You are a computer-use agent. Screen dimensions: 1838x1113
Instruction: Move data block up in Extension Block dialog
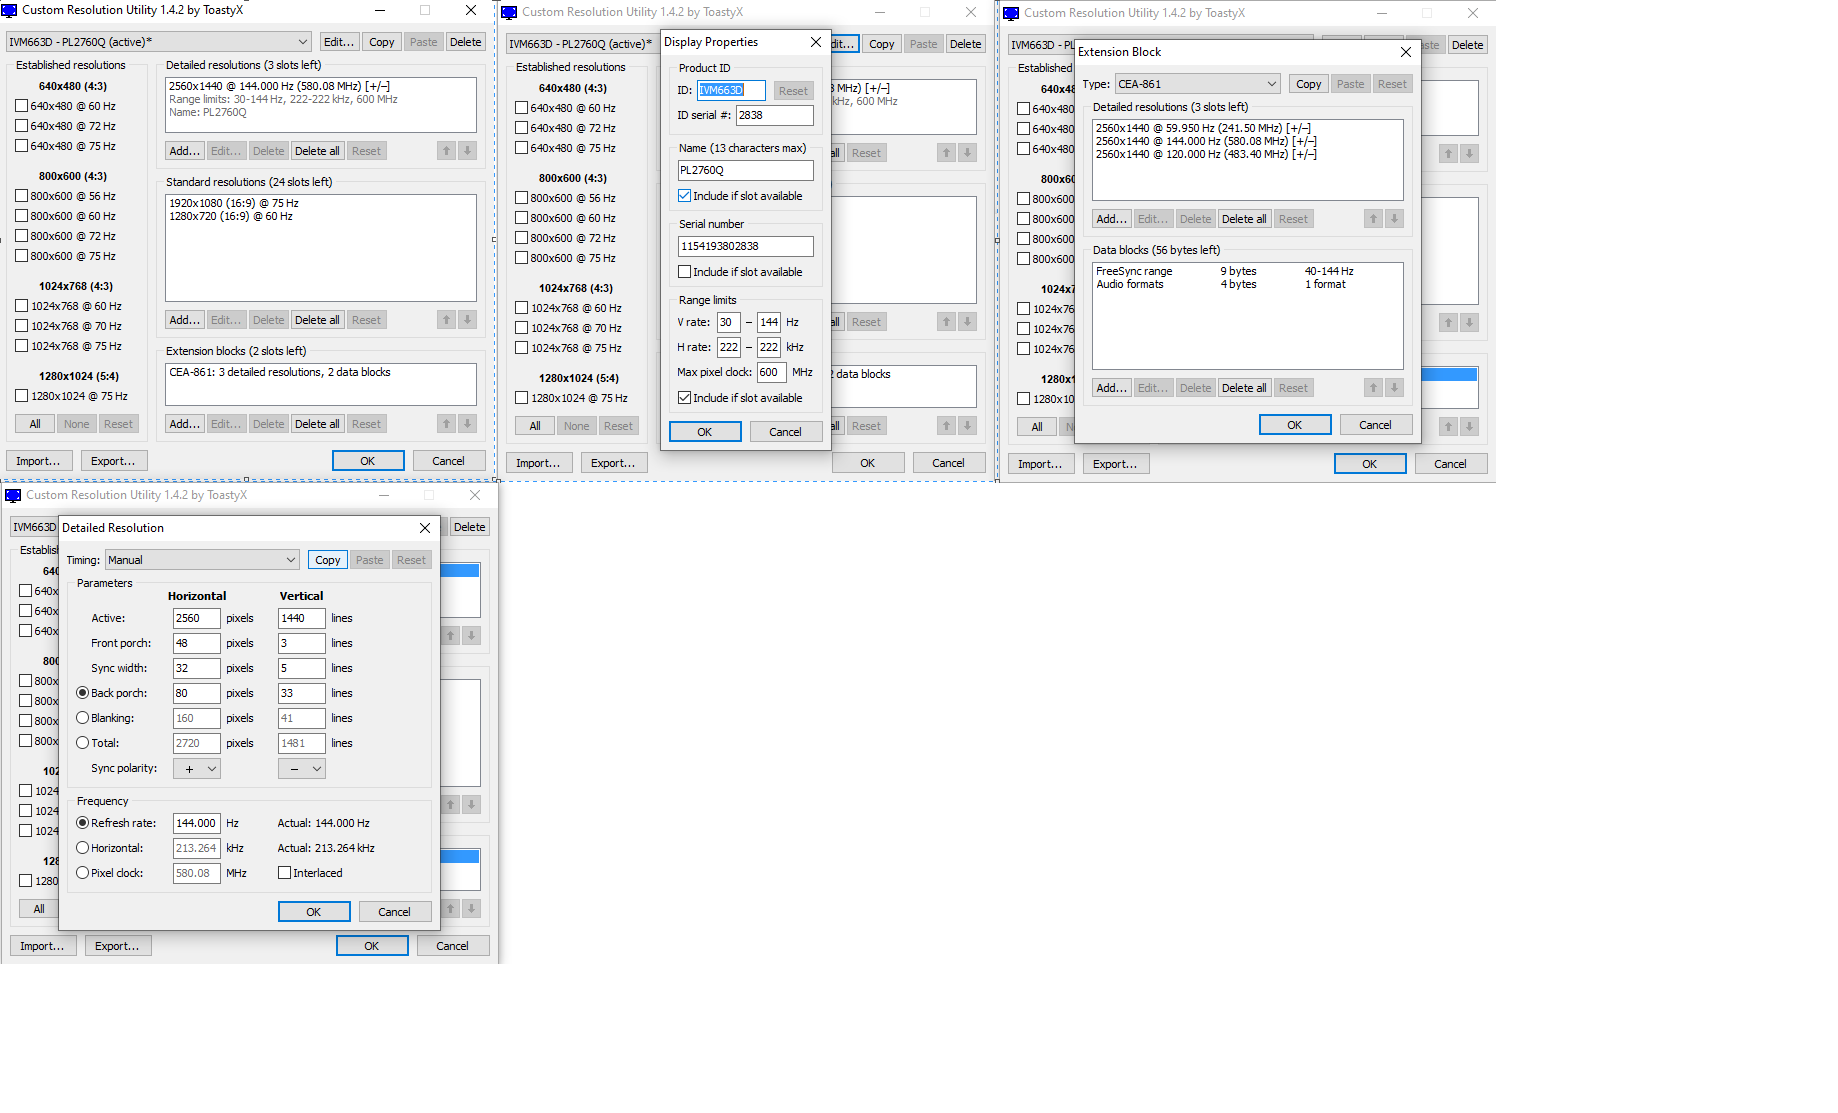[1373, 388]
